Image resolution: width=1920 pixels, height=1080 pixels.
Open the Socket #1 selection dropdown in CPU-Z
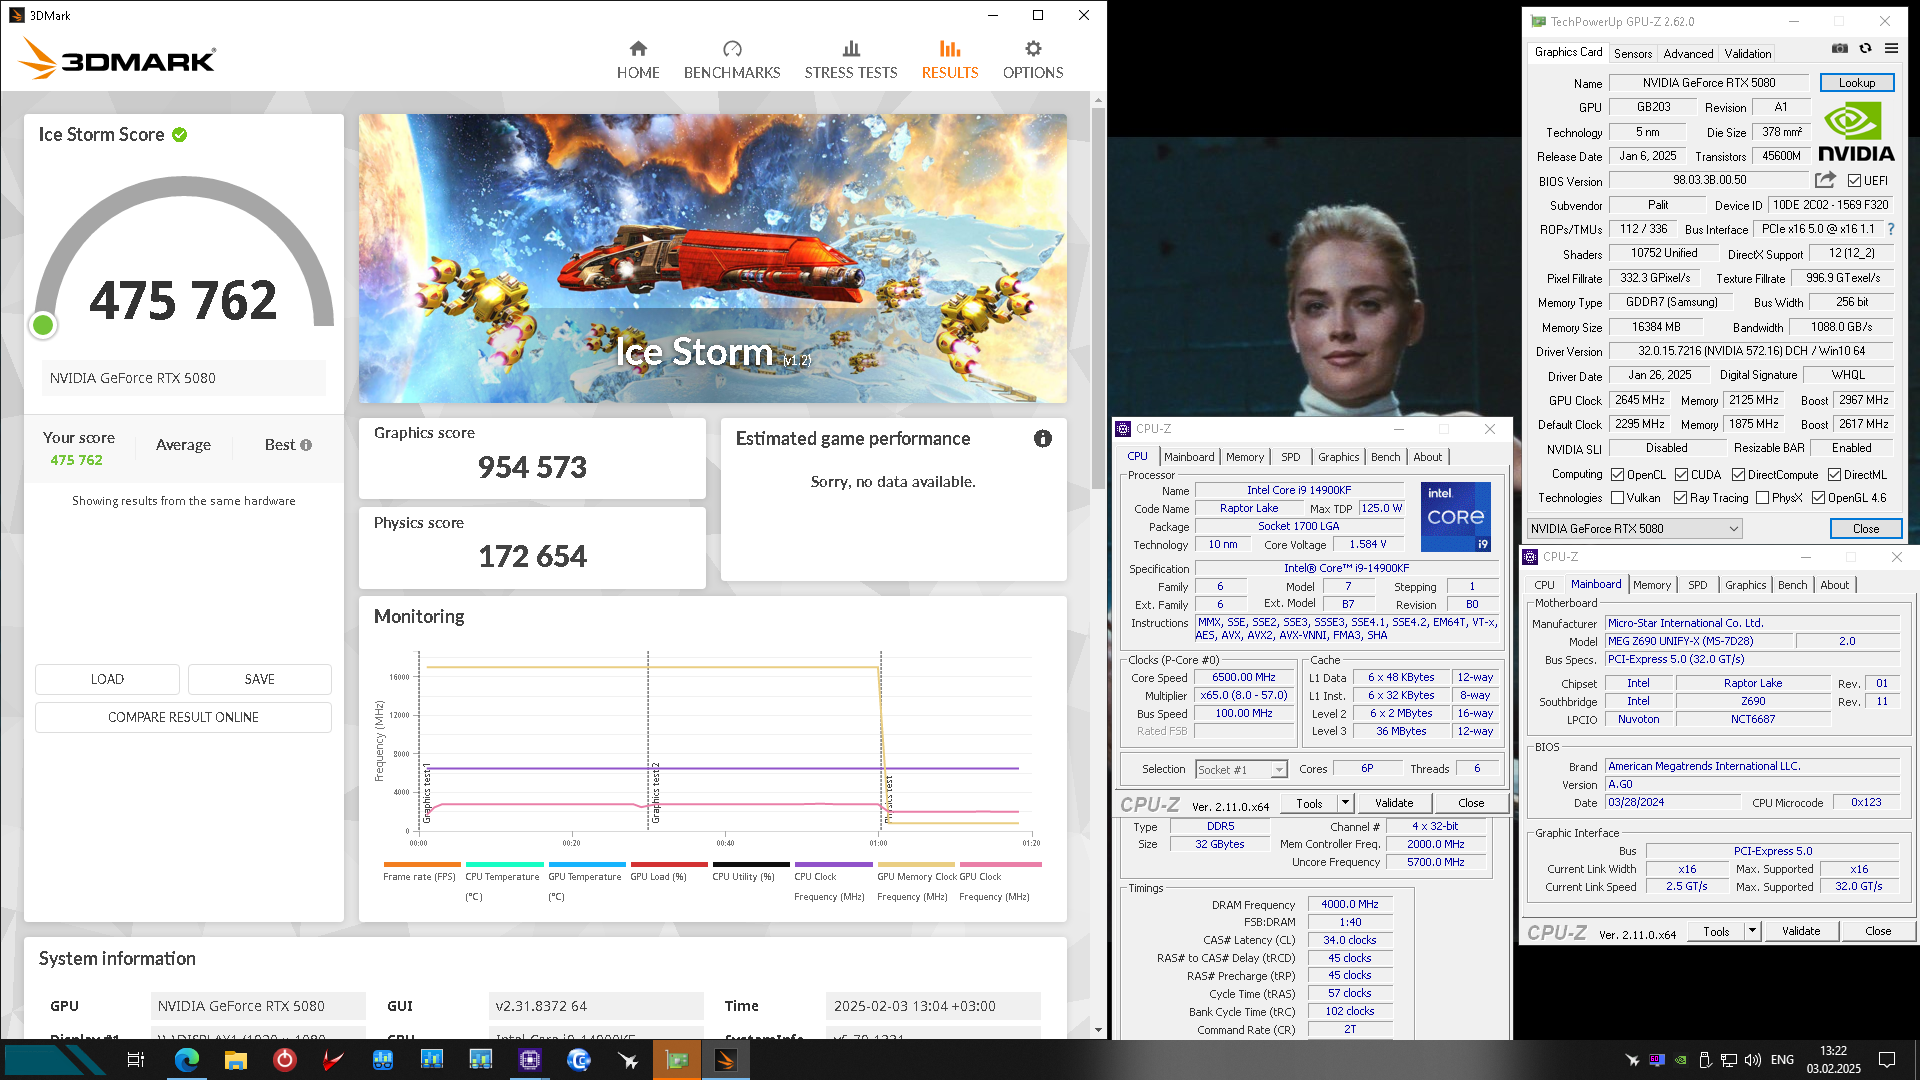click(1241, 769)
